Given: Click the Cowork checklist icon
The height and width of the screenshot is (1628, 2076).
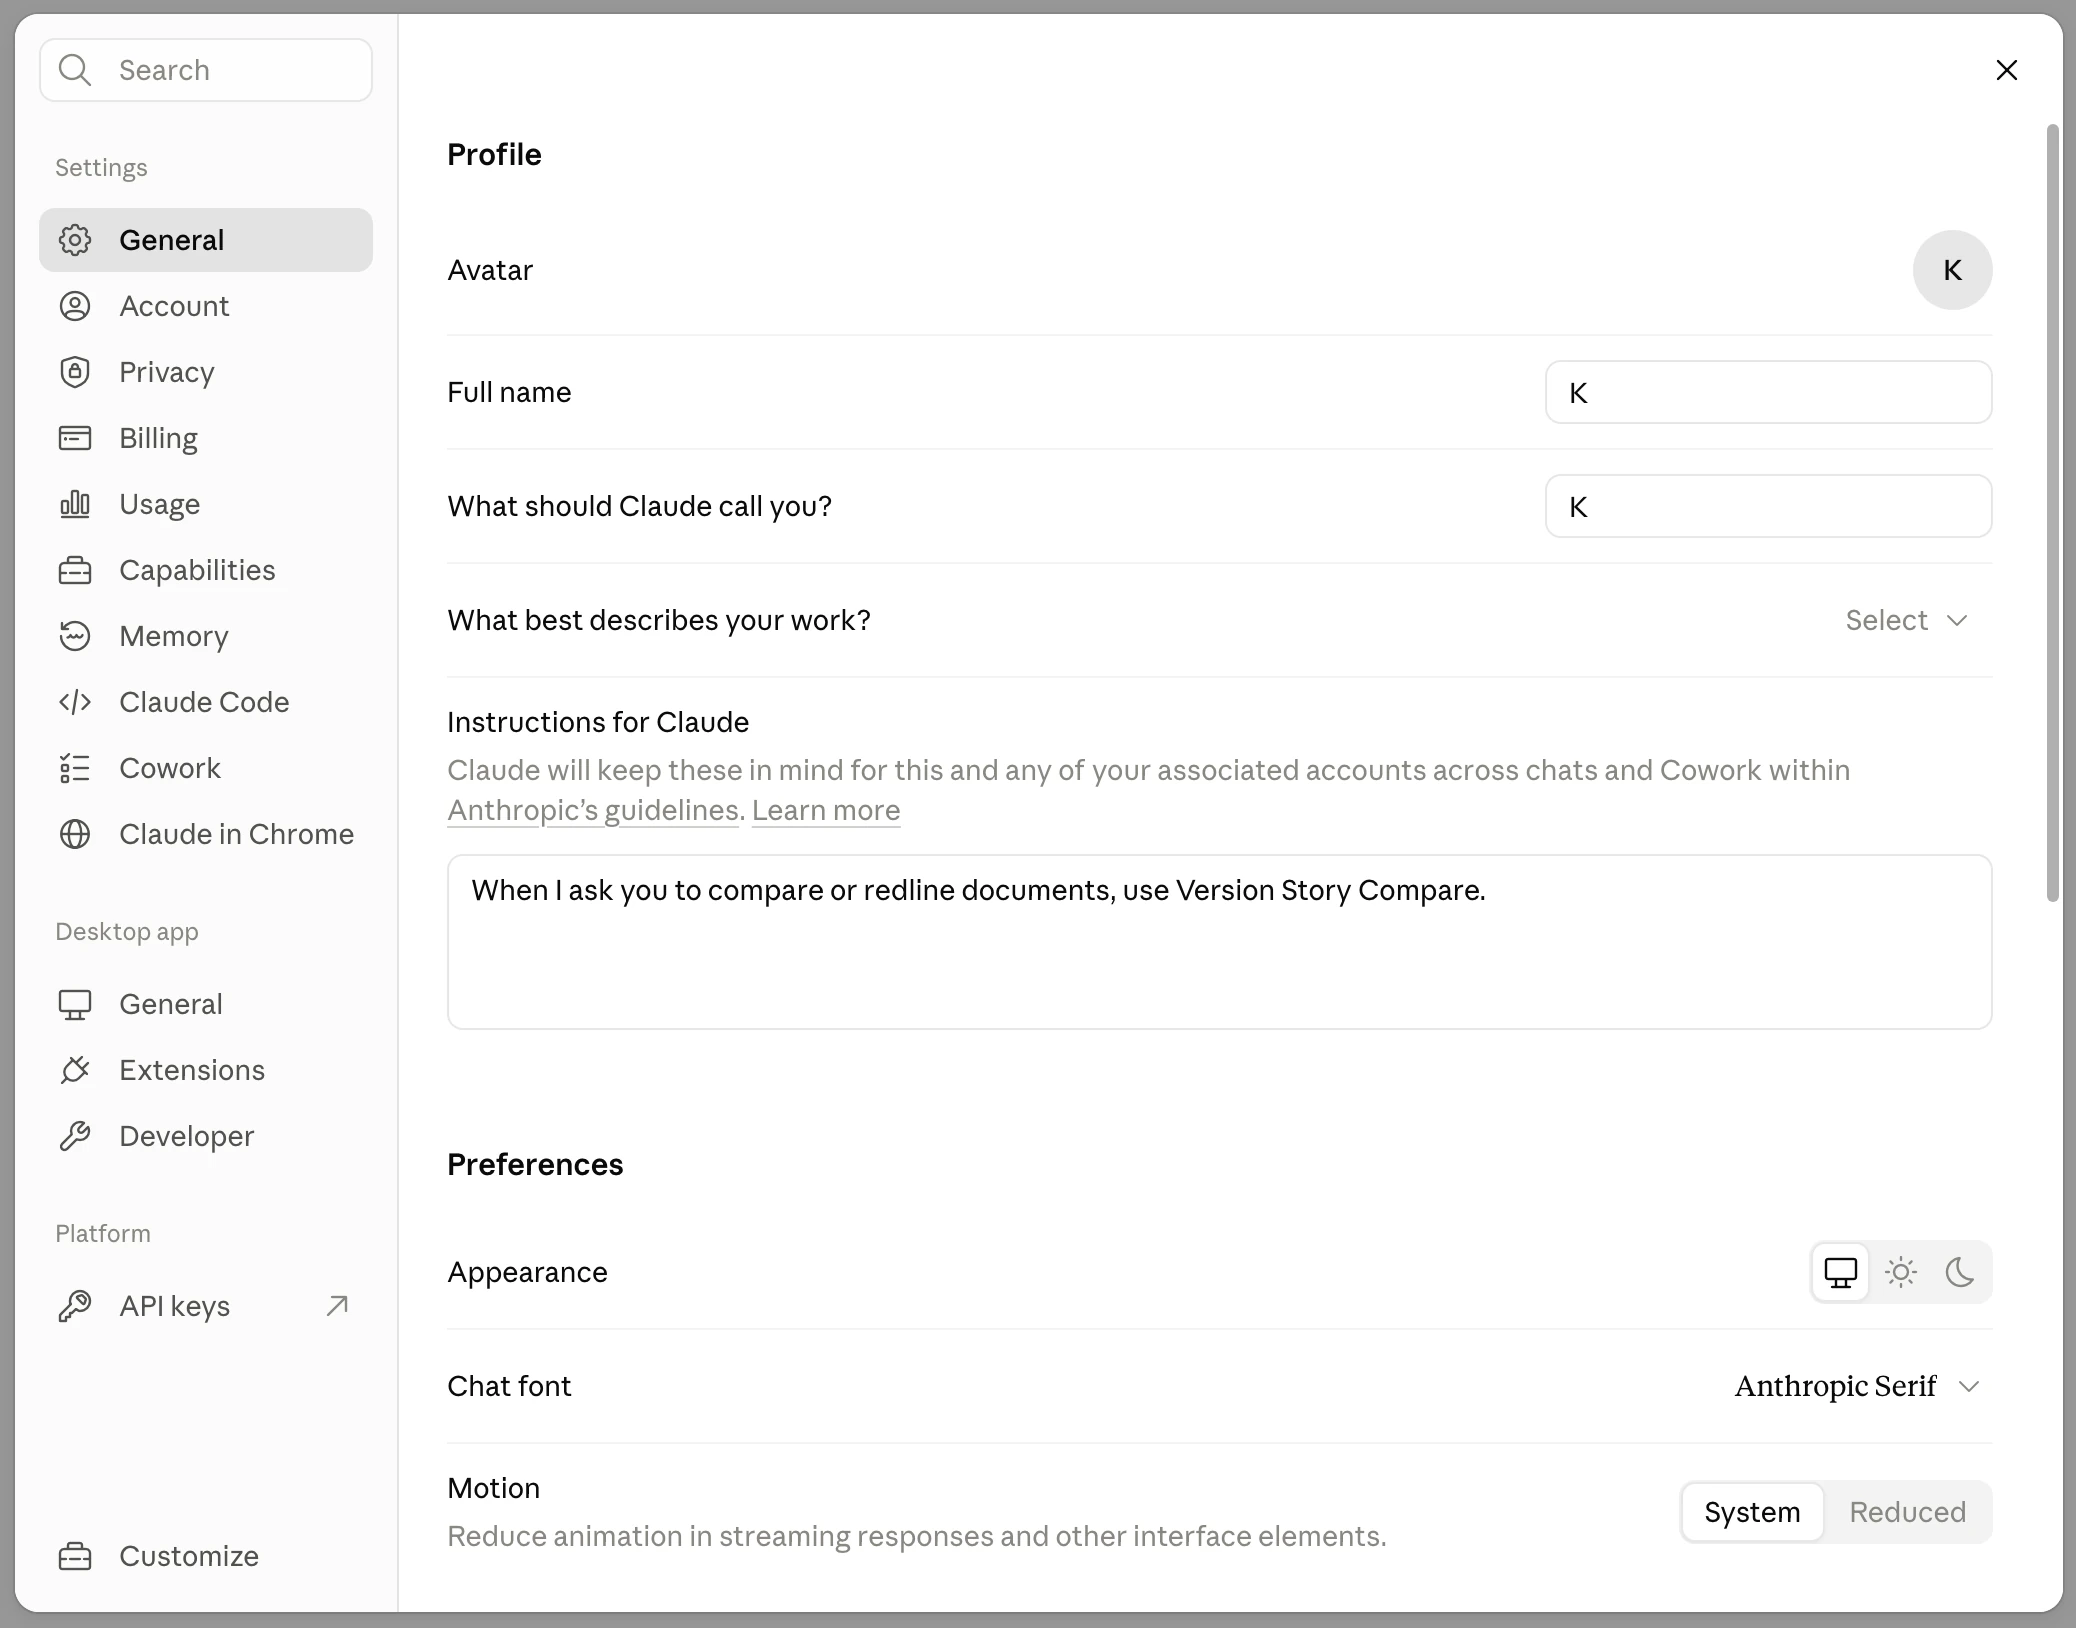Looking at the screenshot, I should click(75, 768).
